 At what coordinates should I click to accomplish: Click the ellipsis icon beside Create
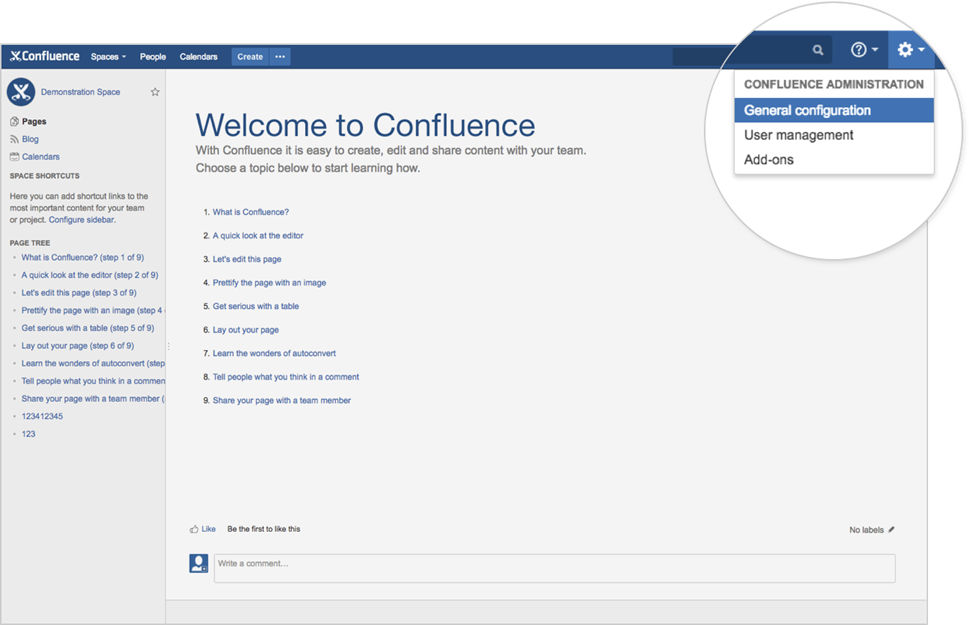pyautogui.click(x=279, y=56)
